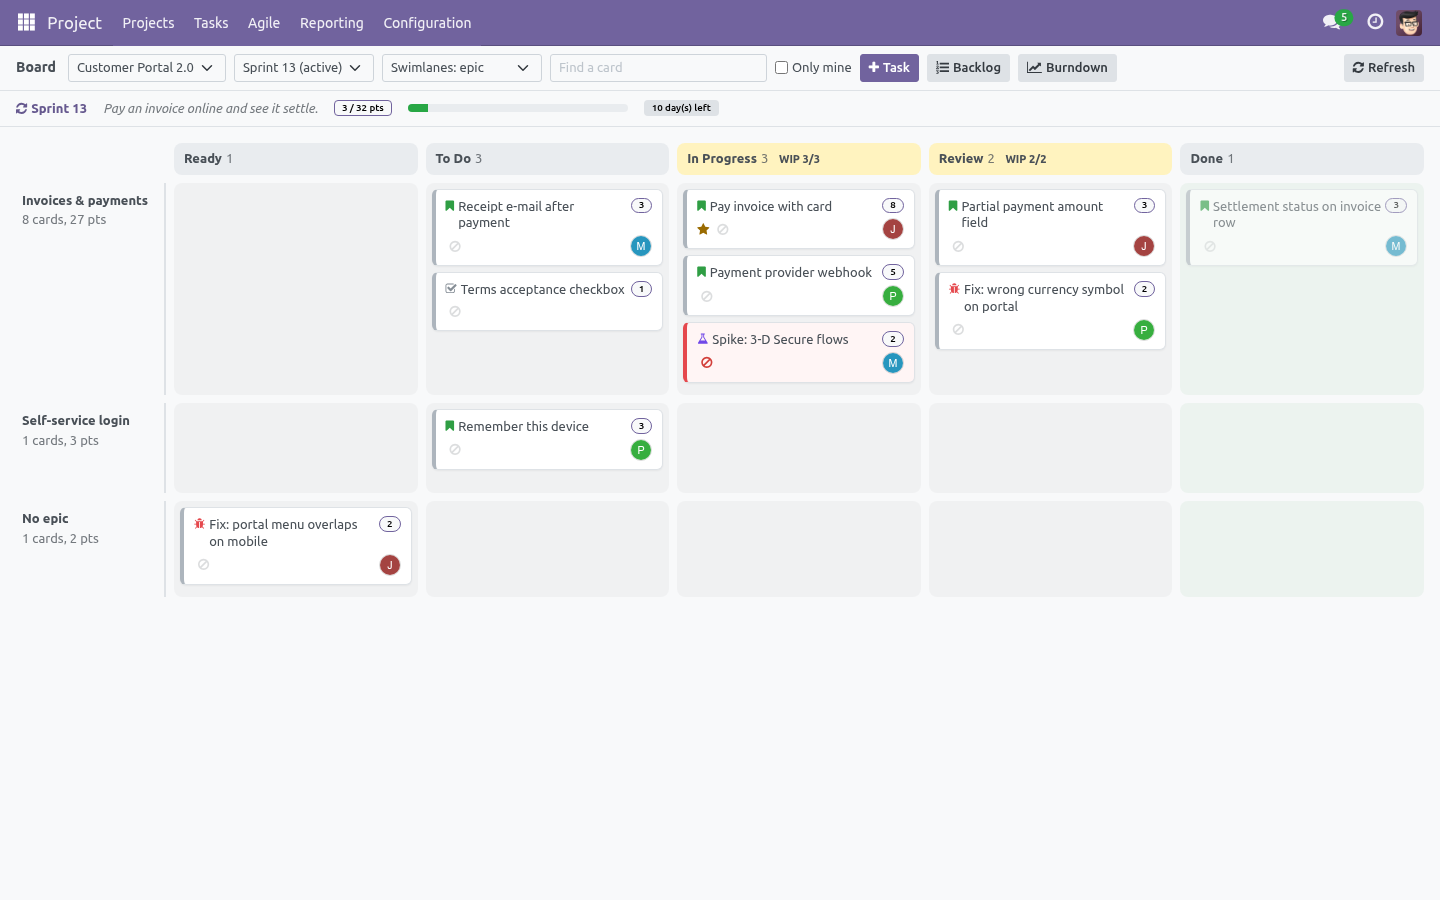
Task: Click M avatar on Receipt e-mail after payment
Action: [641, 246]
